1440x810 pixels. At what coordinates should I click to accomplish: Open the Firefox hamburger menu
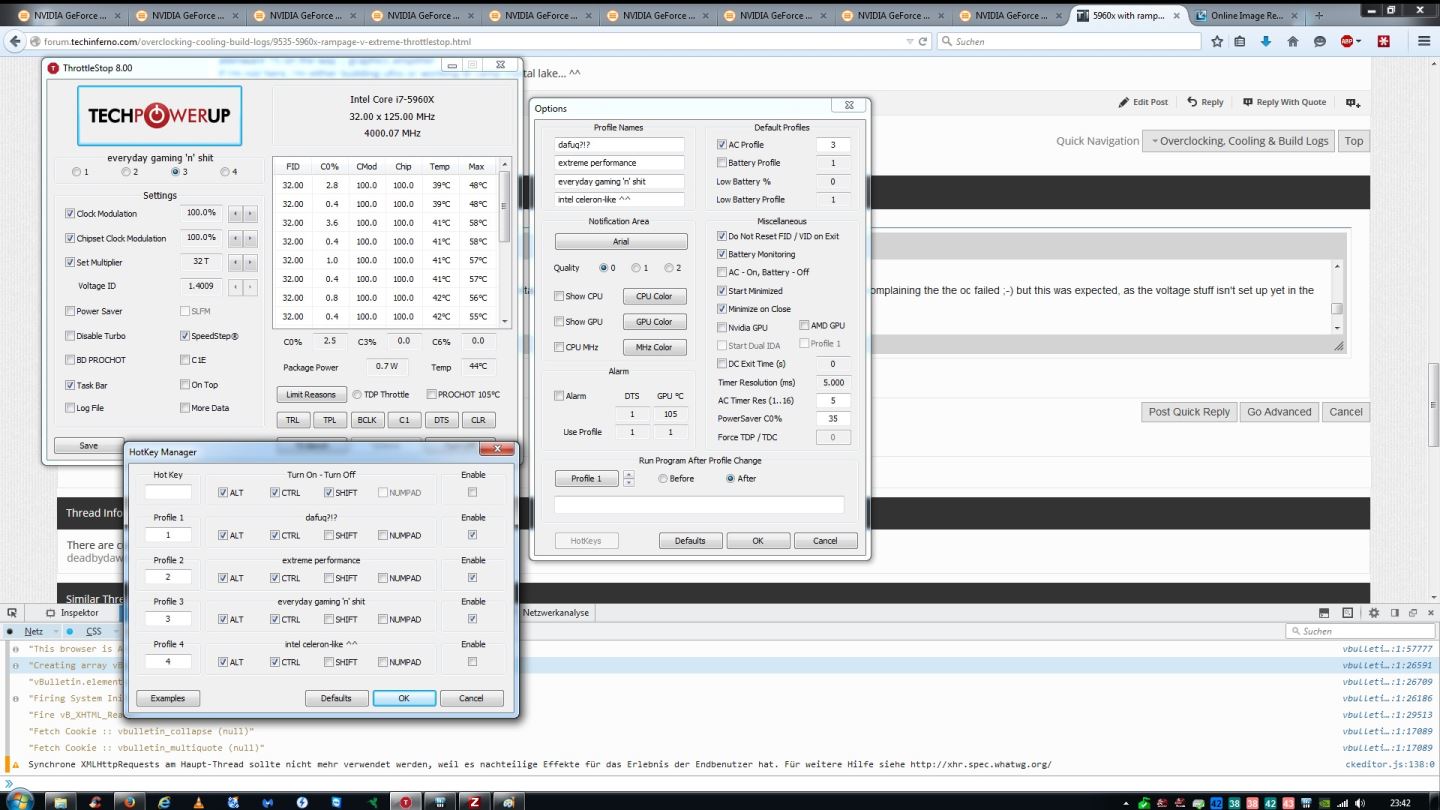point(1424,41)
